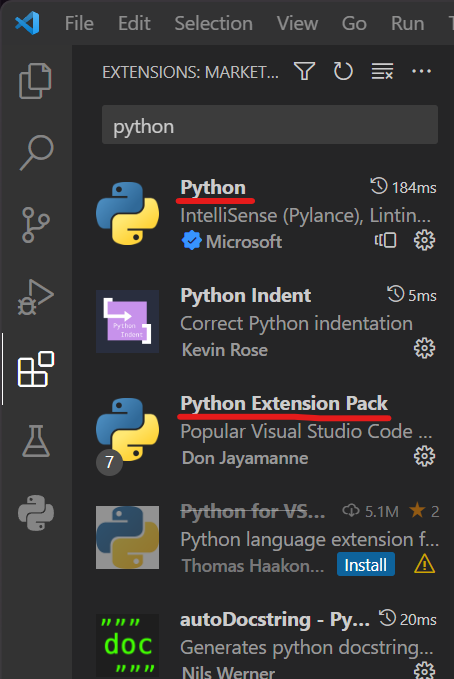Click the 20ms activation time
Screen dimensions: 454x679
pyautogui.click(x=408, y=620)
